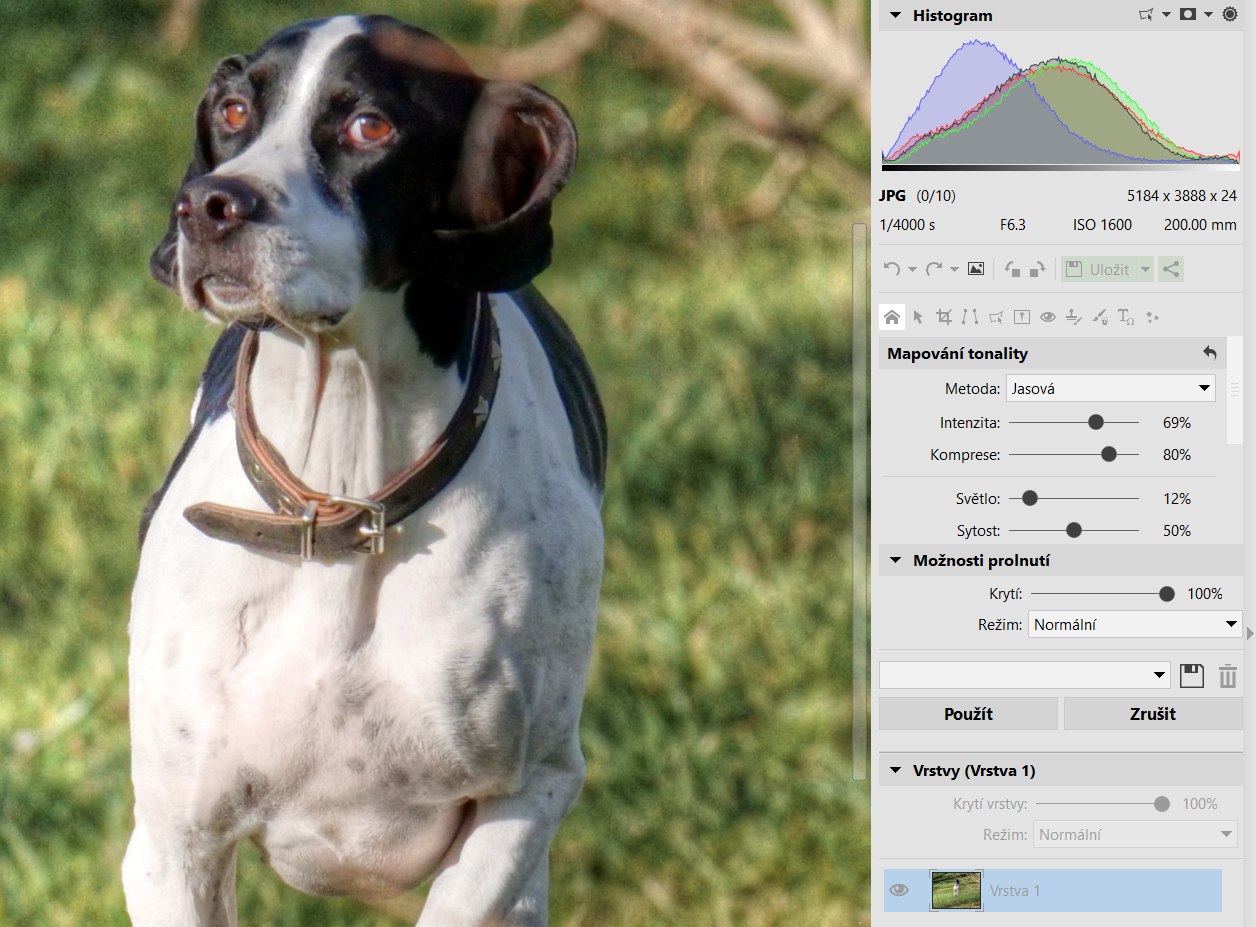Click the redo arrow icon

pos(934,269)
